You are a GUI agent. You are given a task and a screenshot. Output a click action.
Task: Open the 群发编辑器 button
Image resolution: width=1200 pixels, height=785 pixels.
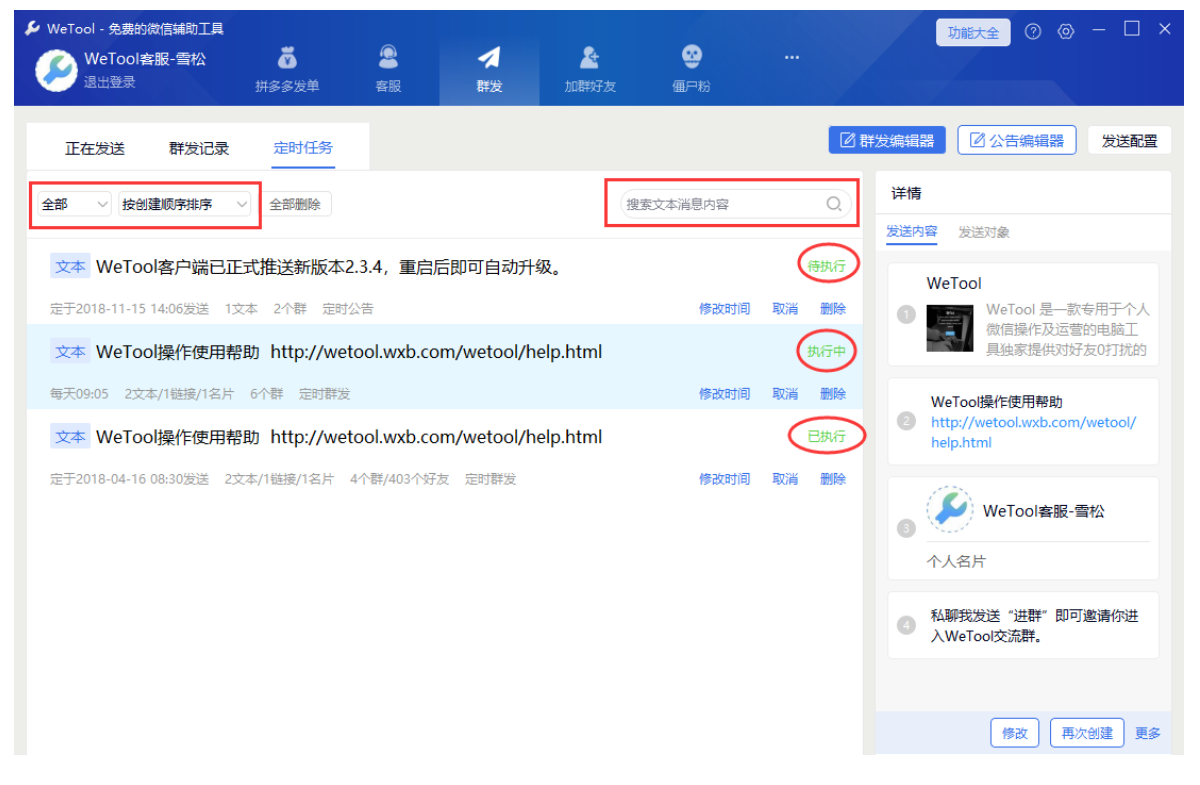[x=887, y=140]
